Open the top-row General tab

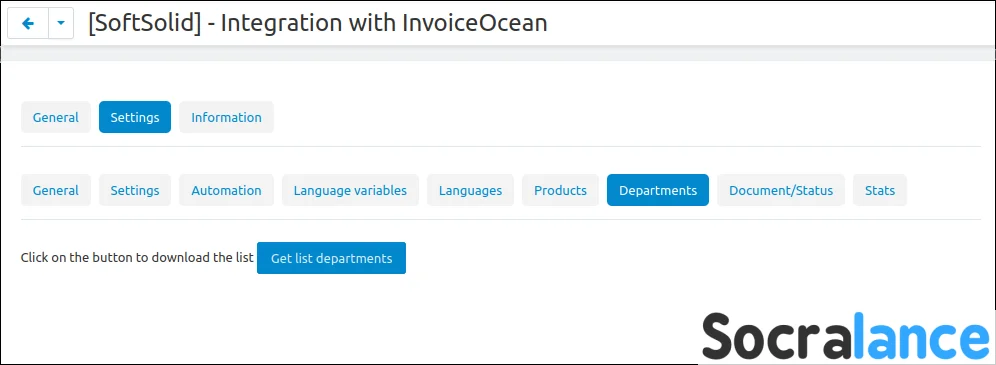56,117
